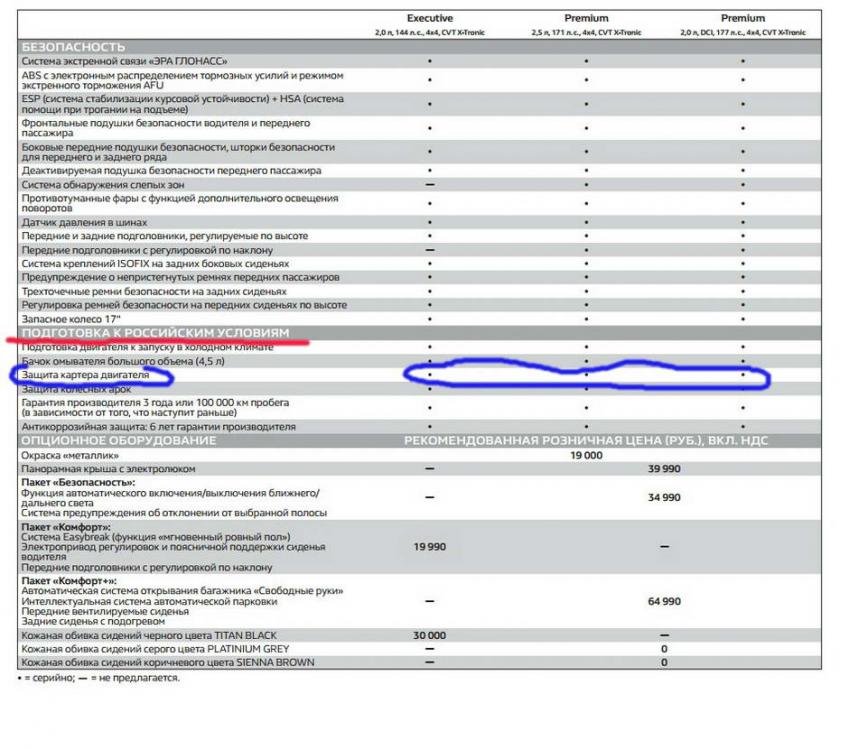Click the "Executive" column heading
849x750 pixels.
coord(430,18)
